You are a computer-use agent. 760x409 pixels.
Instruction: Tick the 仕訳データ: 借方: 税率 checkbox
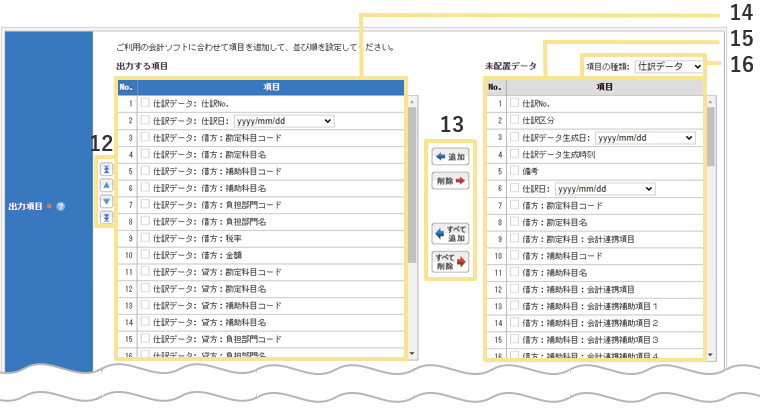point(146,239)
